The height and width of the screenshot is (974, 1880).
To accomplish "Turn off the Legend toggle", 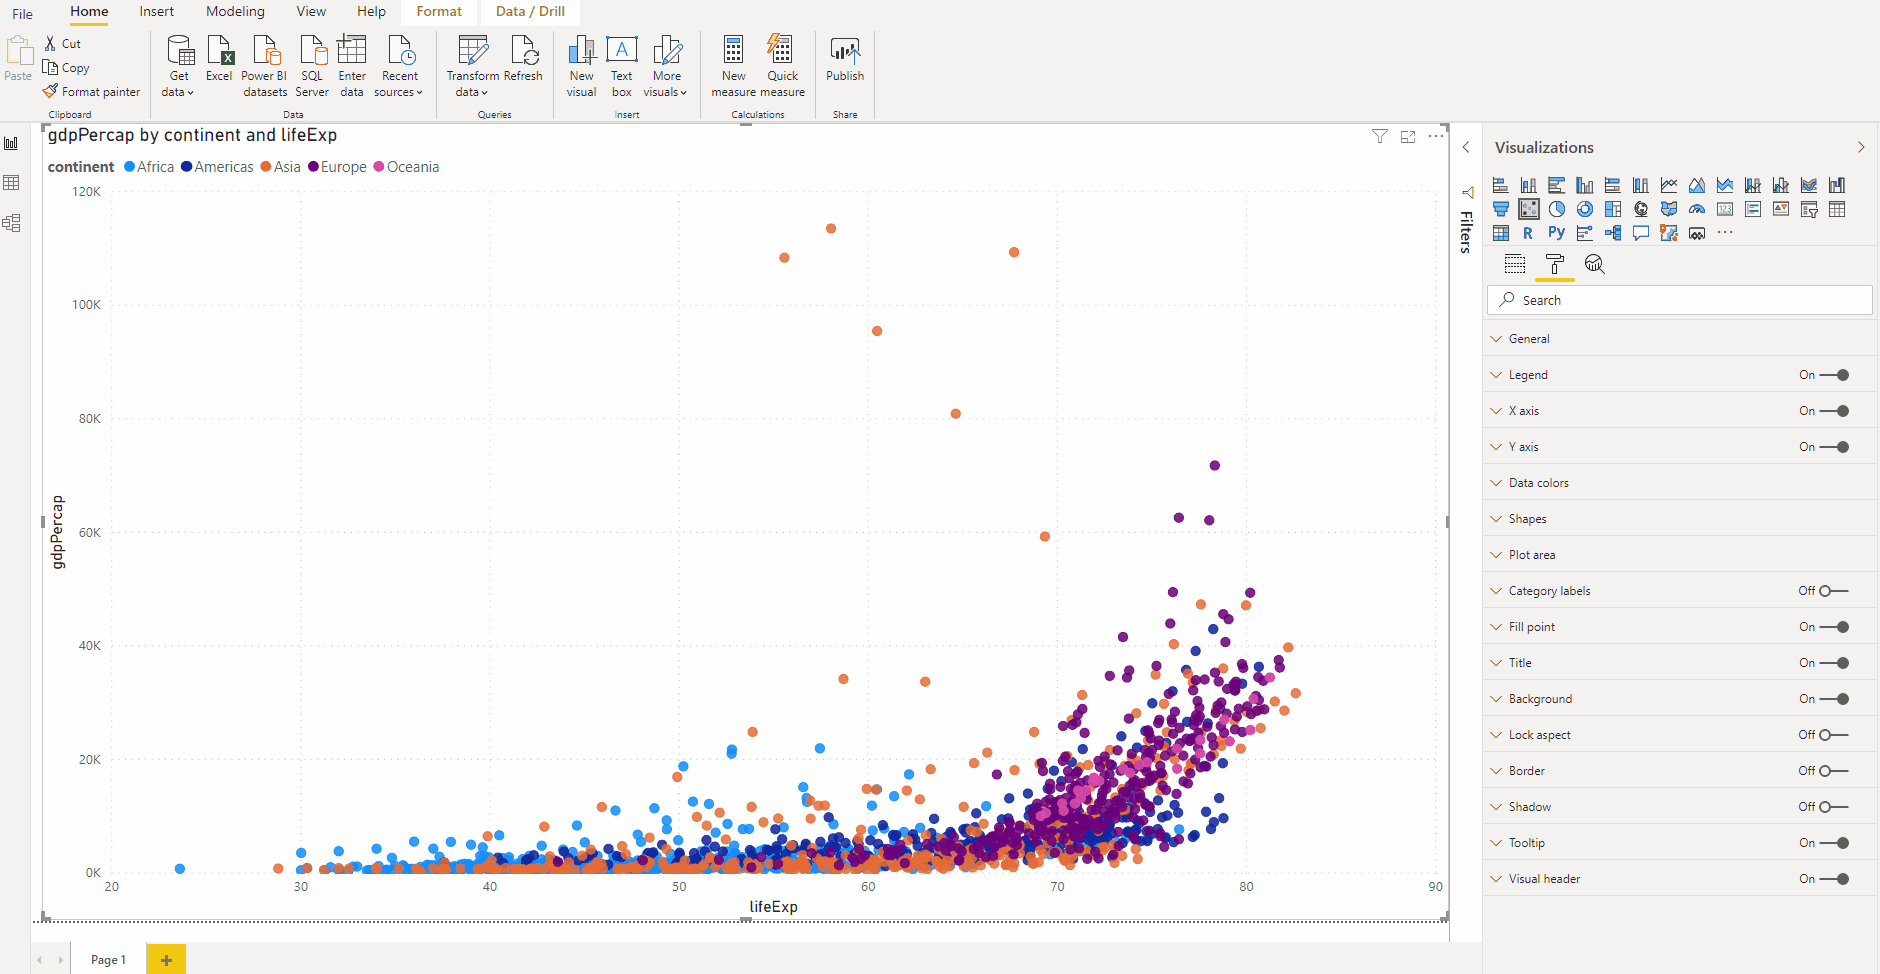I will pos(1834,375).
